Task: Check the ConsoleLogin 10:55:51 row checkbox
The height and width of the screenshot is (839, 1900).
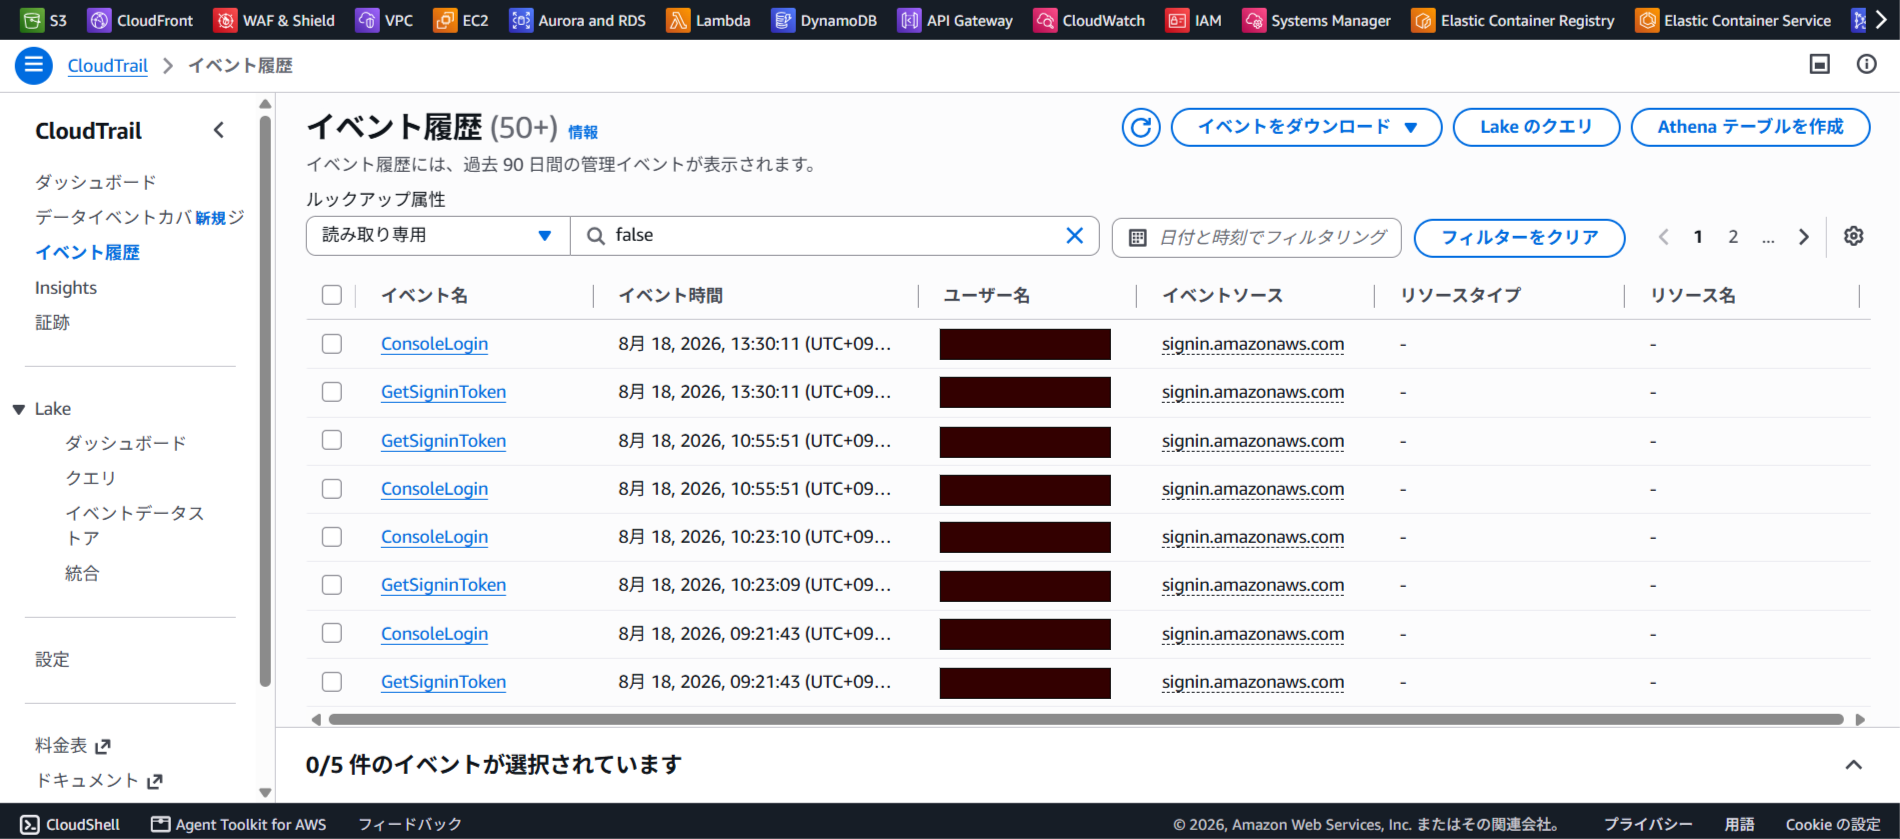Action: [x=332, y=489]
